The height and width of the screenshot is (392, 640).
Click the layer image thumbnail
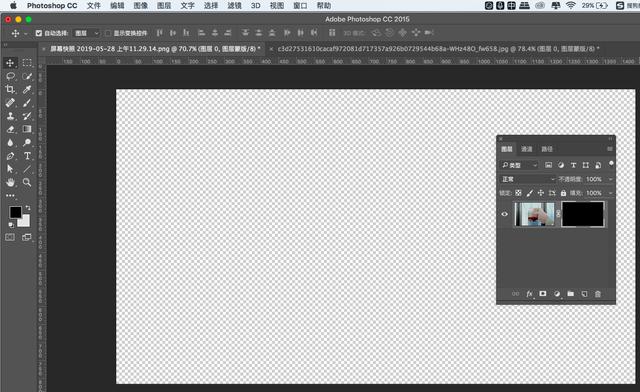[x=534, y=214]
